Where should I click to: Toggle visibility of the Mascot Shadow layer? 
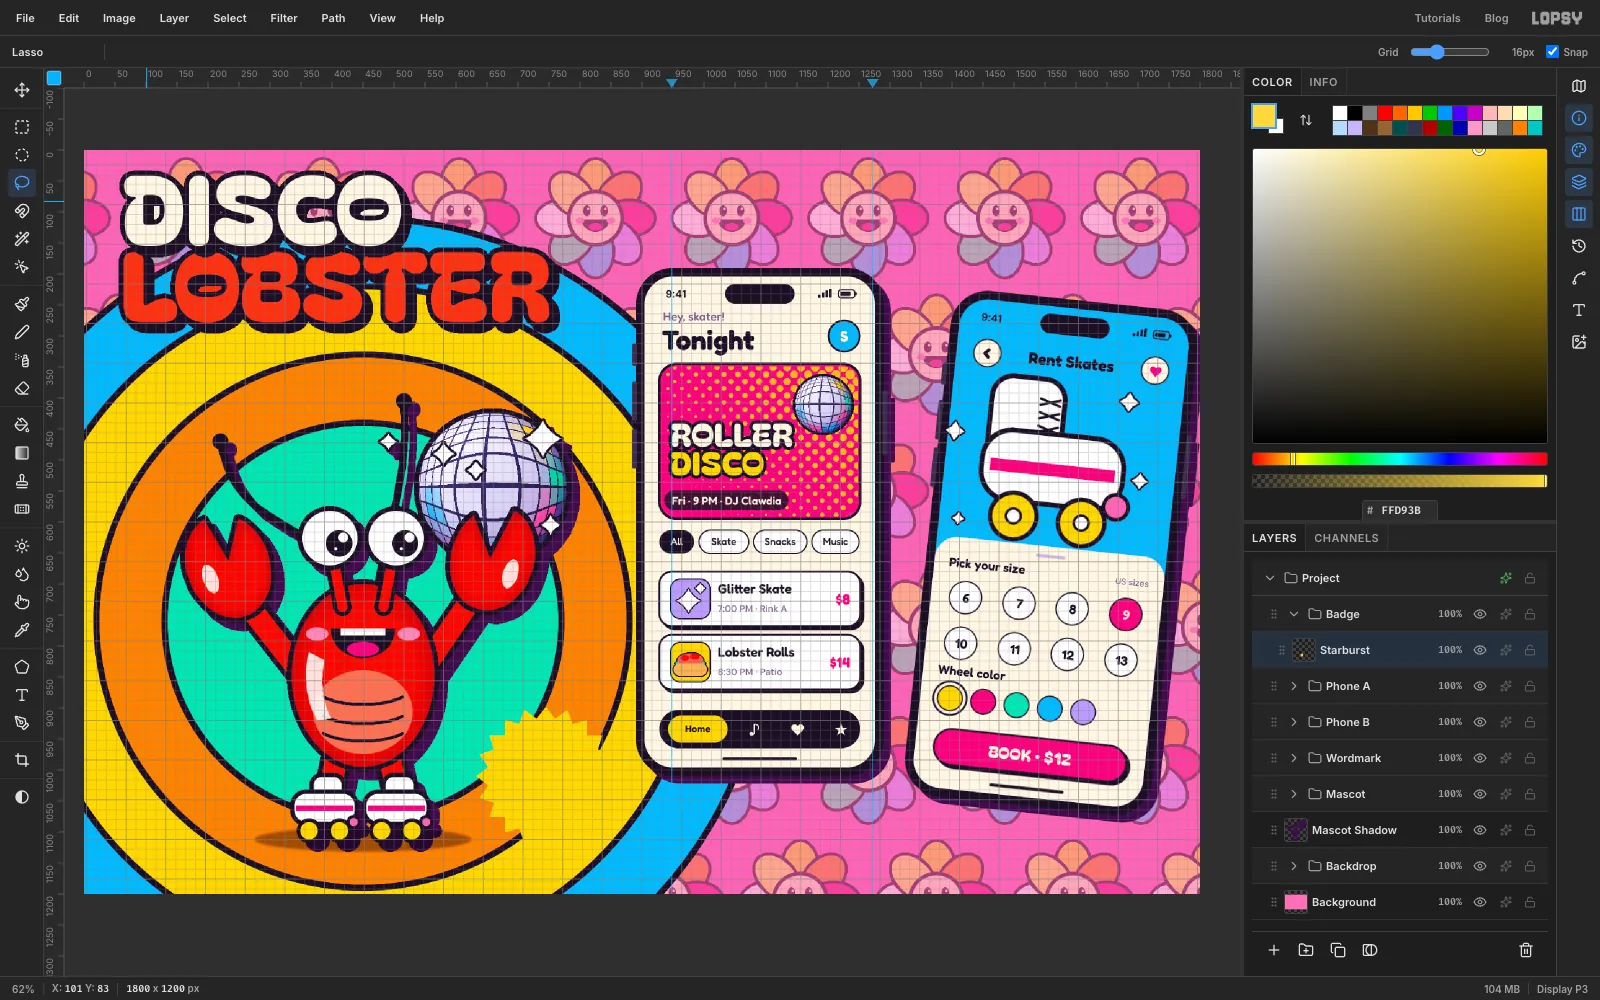[1480, 830]
